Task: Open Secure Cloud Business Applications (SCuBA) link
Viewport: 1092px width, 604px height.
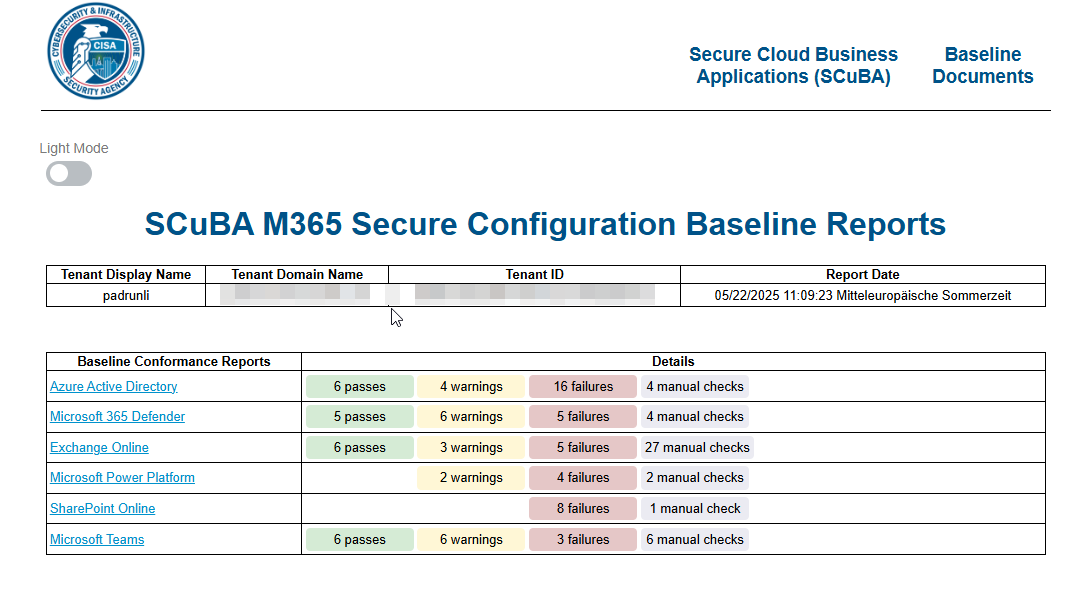Action: click(793, 65)
